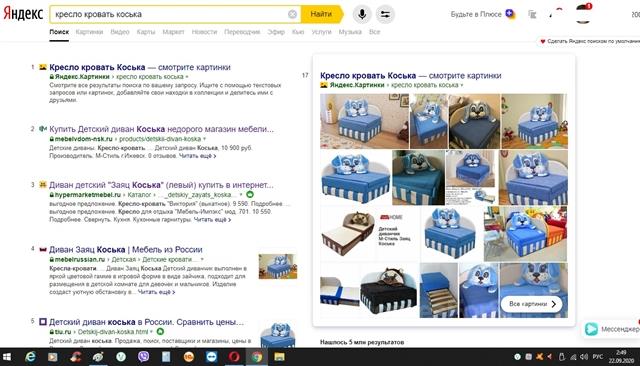Viewport: 640px width, 366px height.
Task: Click the Yandex logo
Action: pos(23,13)
